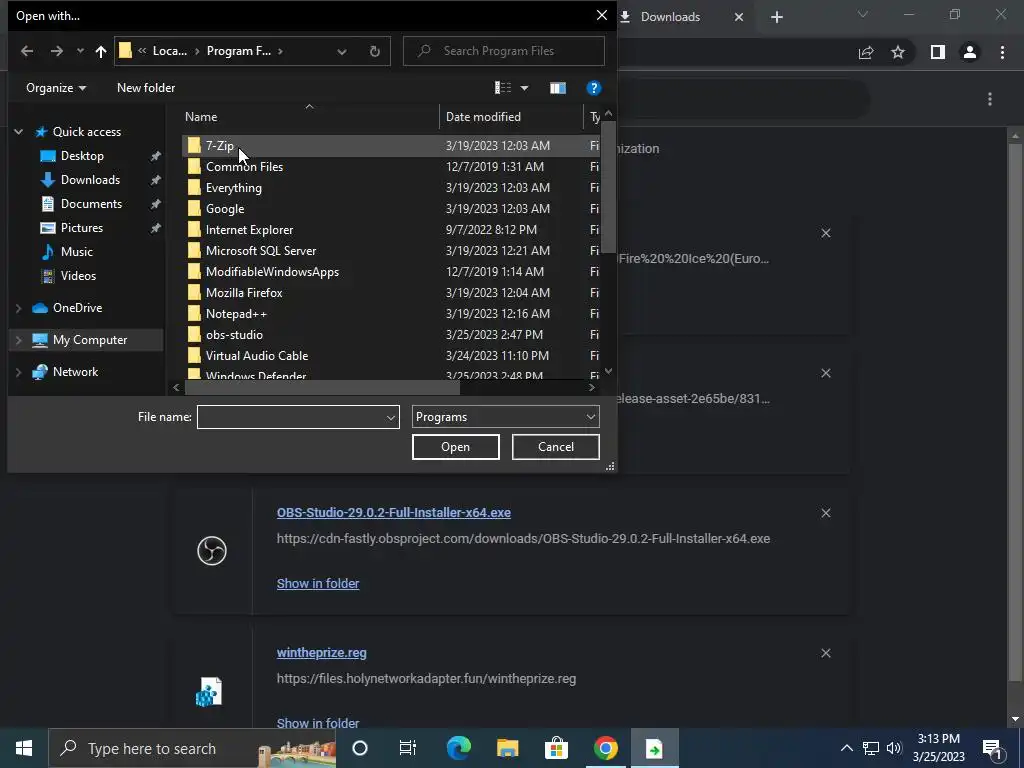Remove OBS installer from downloads list
Screen dimensions: 1024x768
[825, 513]
